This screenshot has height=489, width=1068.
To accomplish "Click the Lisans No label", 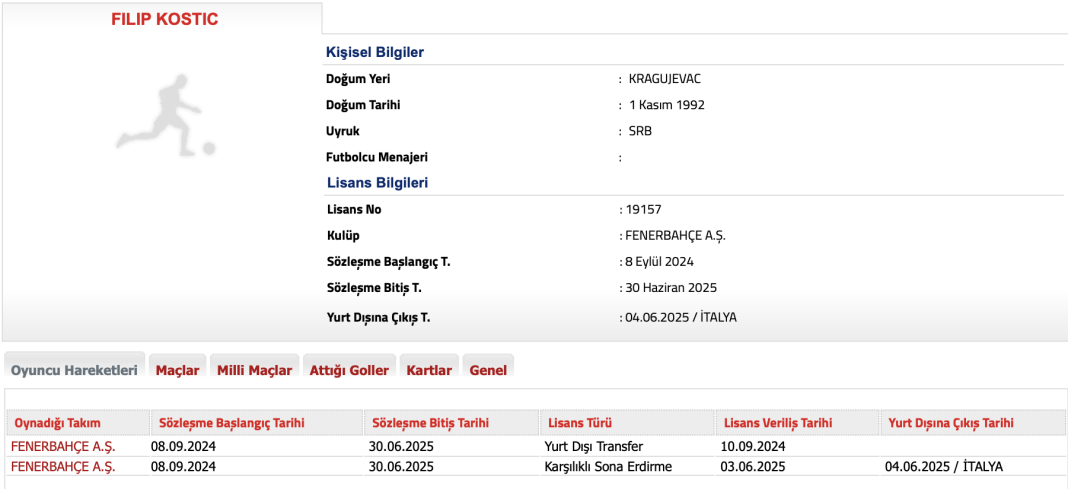I will 354,210.
